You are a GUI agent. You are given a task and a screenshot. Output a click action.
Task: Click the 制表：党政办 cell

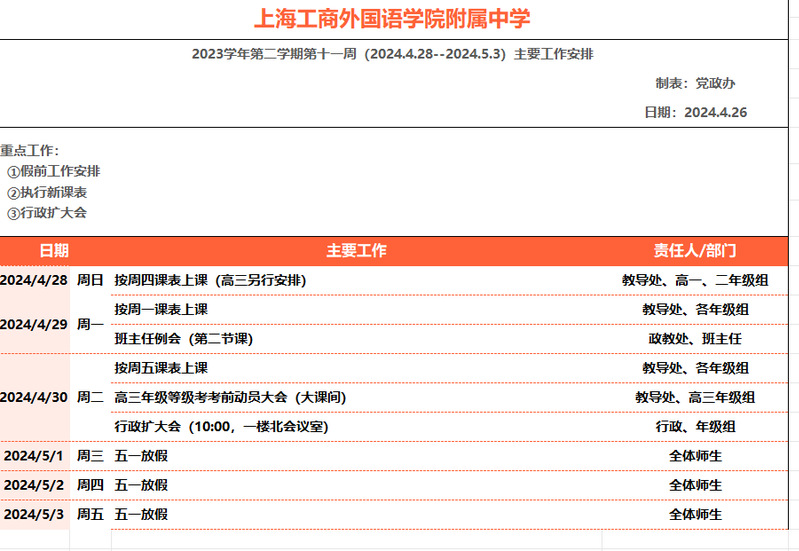click(x=695, y=83)
